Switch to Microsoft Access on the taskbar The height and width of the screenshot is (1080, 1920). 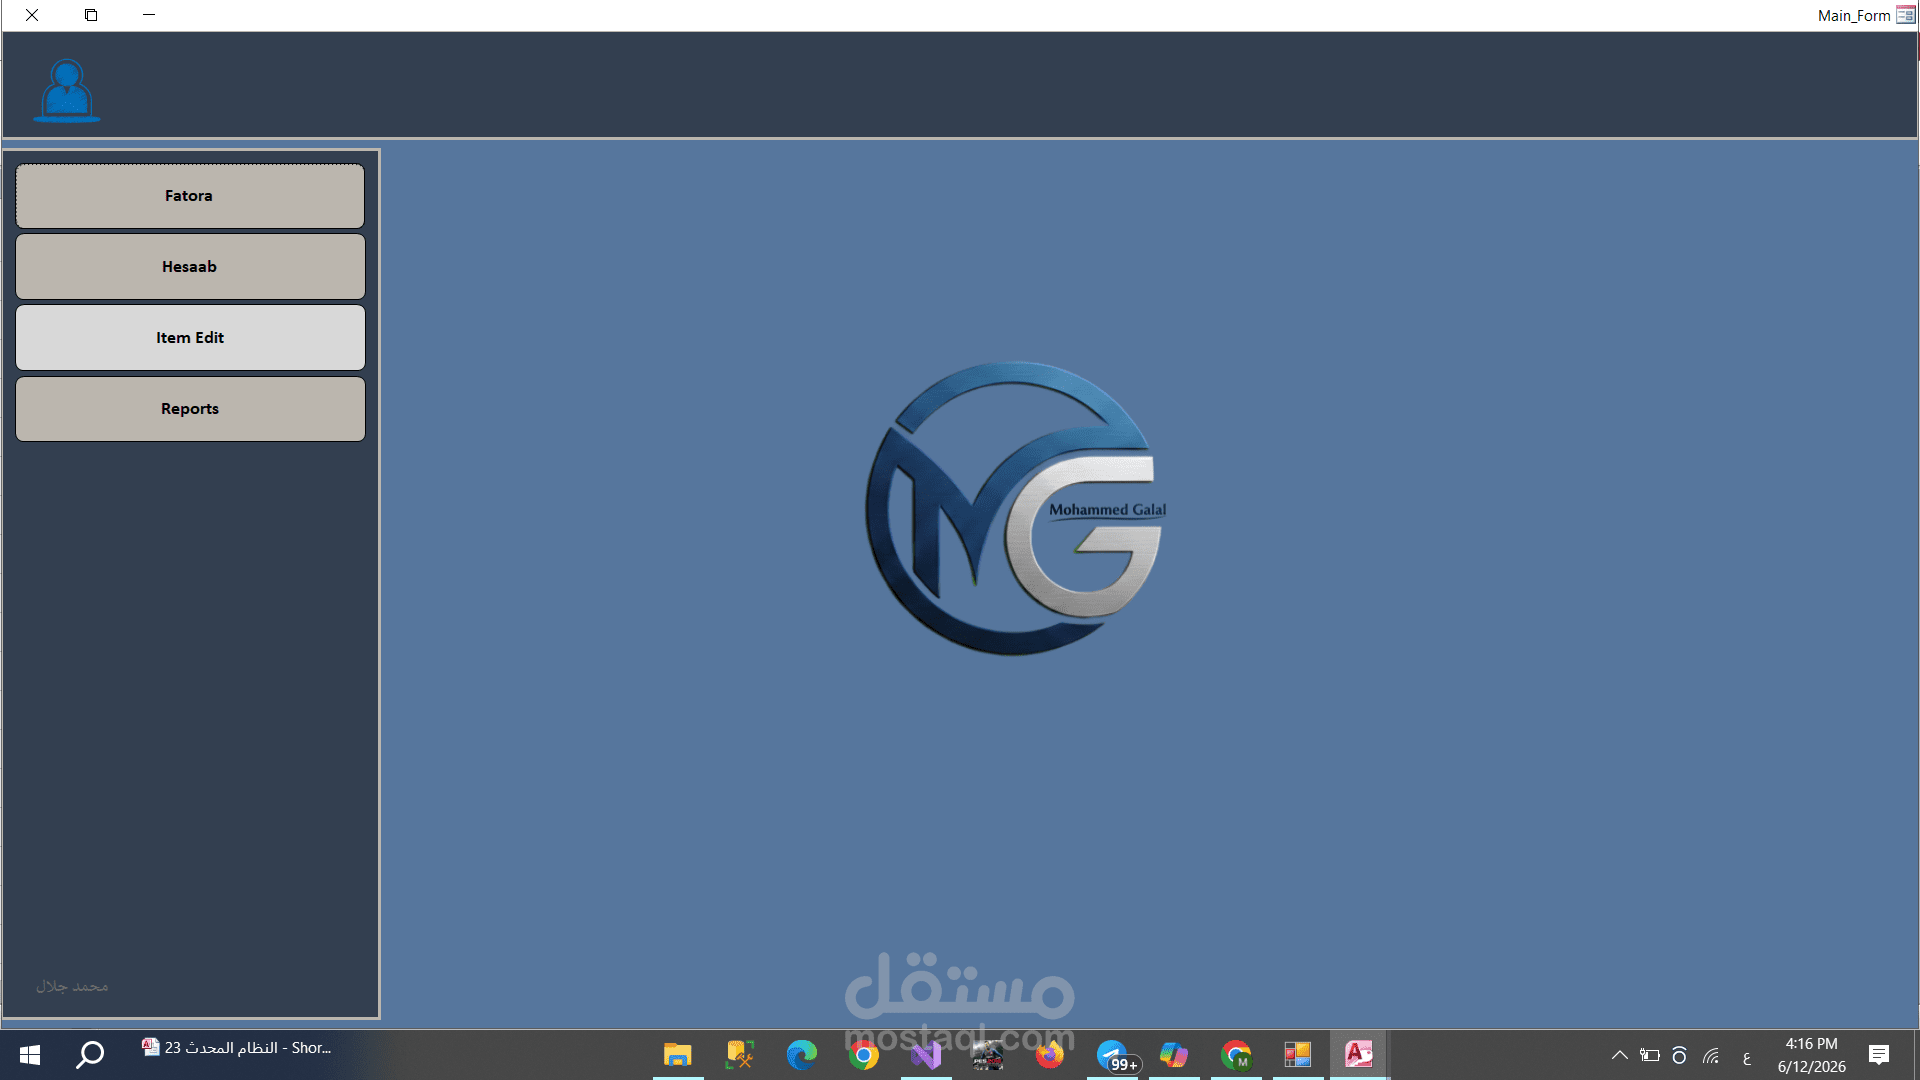pos(1358,1055)
